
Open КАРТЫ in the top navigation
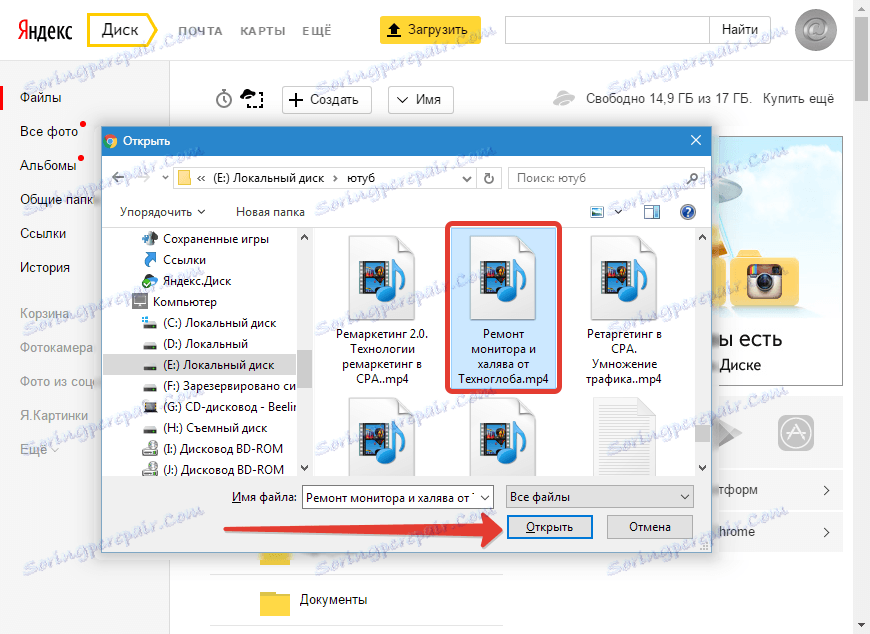(263, 31)
